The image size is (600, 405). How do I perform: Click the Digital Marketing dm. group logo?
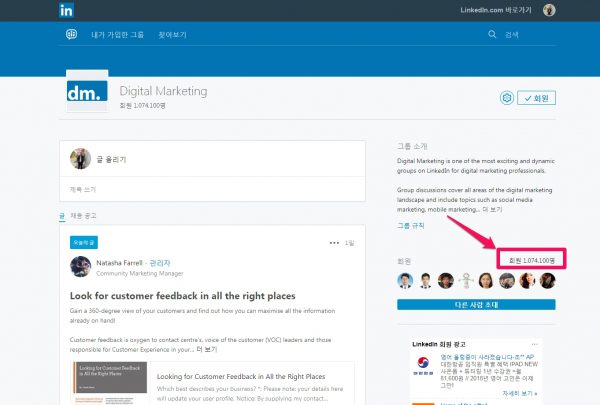click(86, 94)
